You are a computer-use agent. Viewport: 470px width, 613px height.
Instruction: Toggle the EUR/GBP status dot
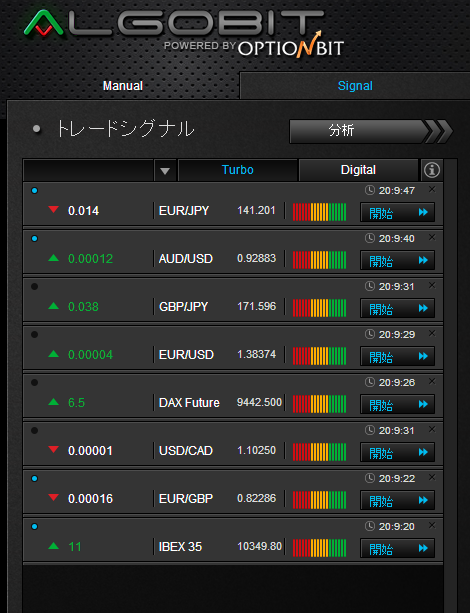(x=34, y=479)
